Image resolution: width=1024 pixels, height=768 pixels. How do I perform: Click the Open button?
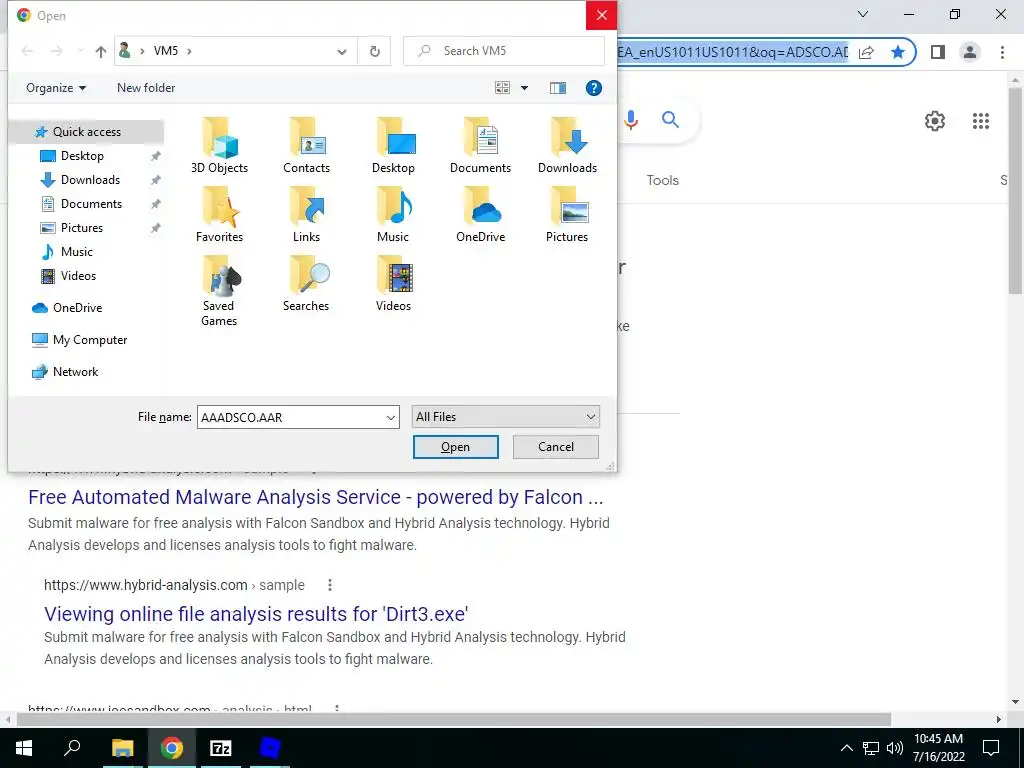455,447
